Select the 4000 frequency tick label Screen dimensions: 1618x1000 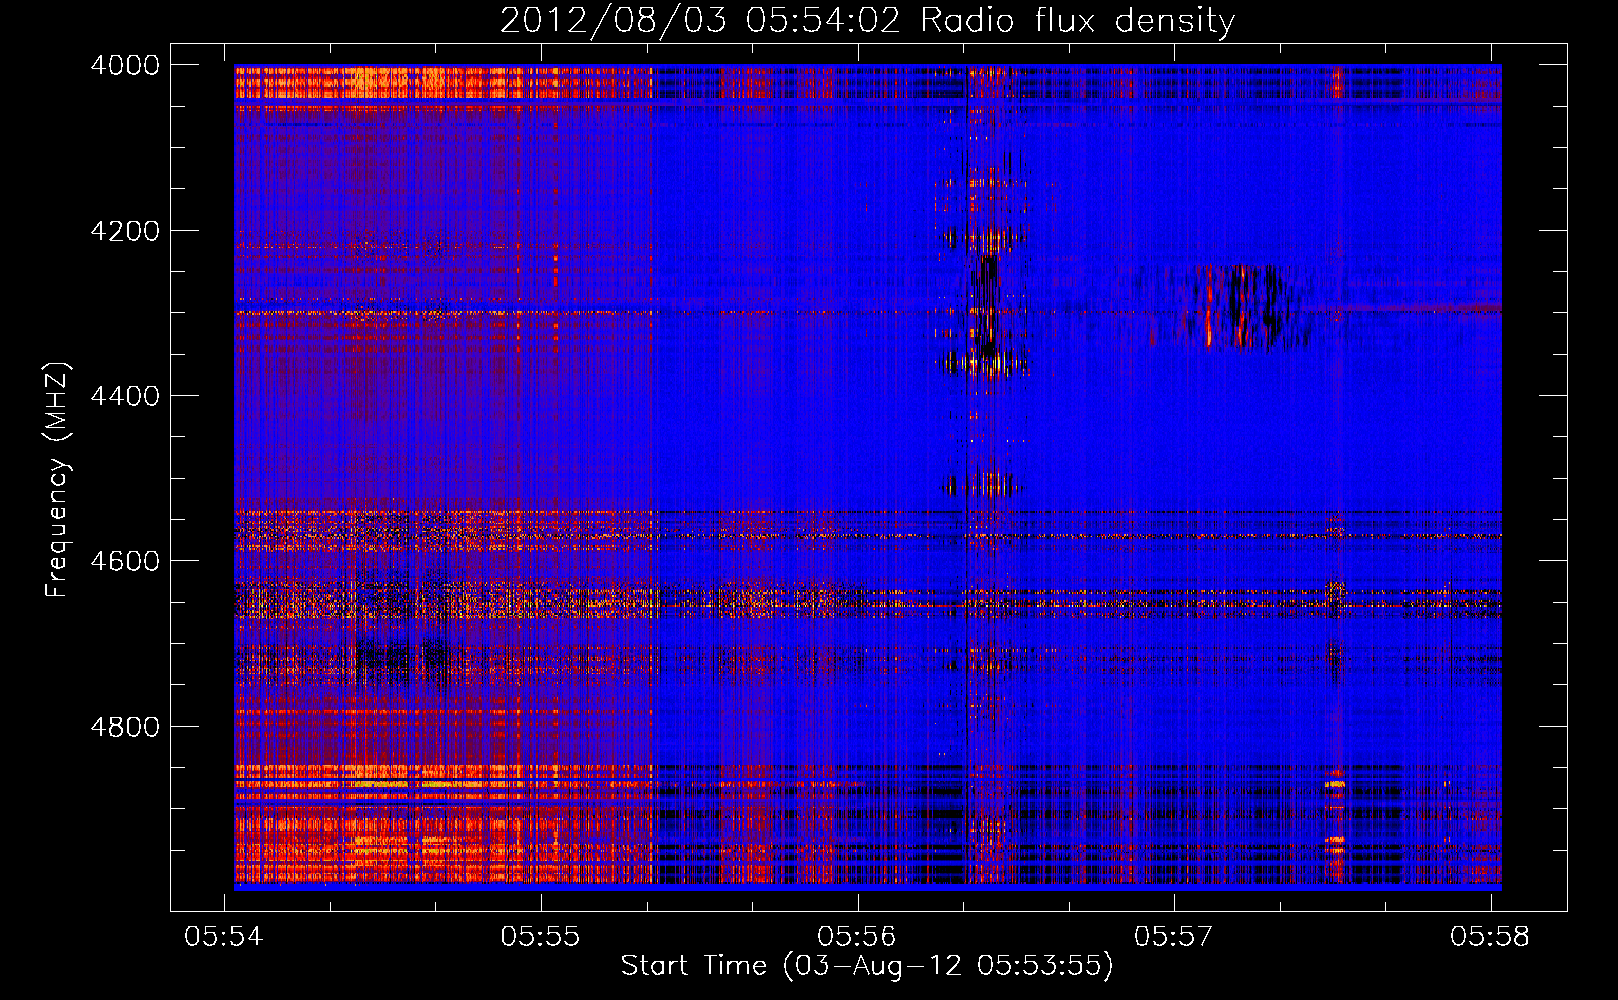[125, 65]
